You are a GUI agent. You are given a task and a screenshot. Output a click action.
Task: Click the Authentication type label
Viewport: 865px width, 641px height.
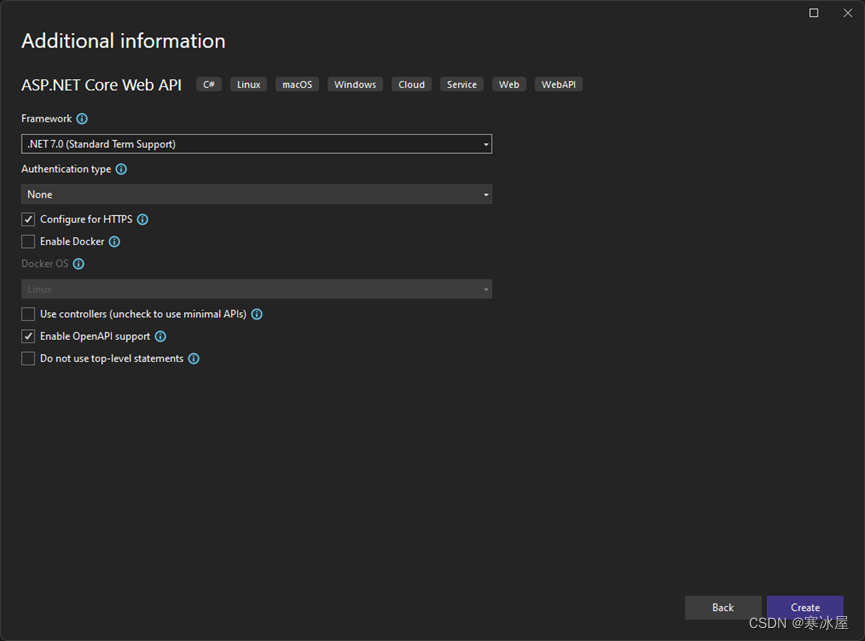tap(66, 169)
